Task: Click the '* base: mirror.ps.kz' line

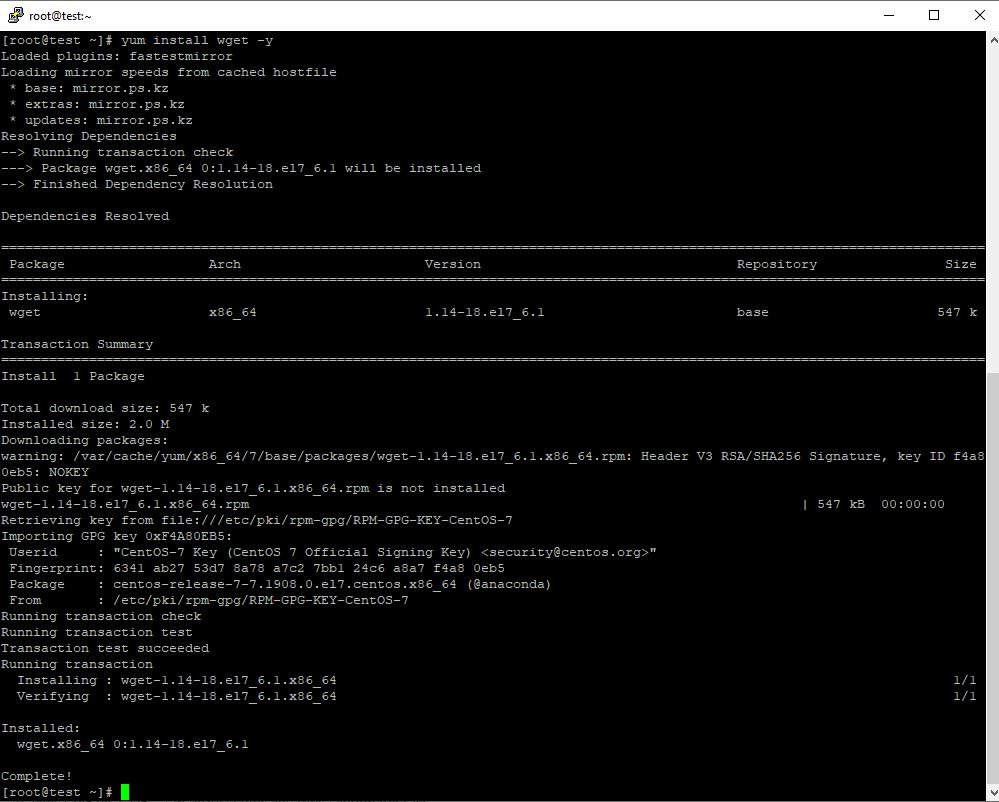Action: pyautogui.click(x=89, y=88)
